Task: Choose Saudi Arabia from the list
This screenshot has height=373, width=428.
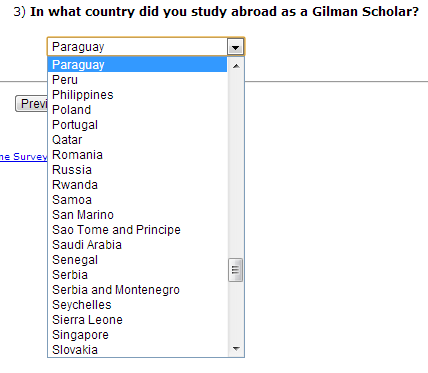Action: tap(137, 245)
